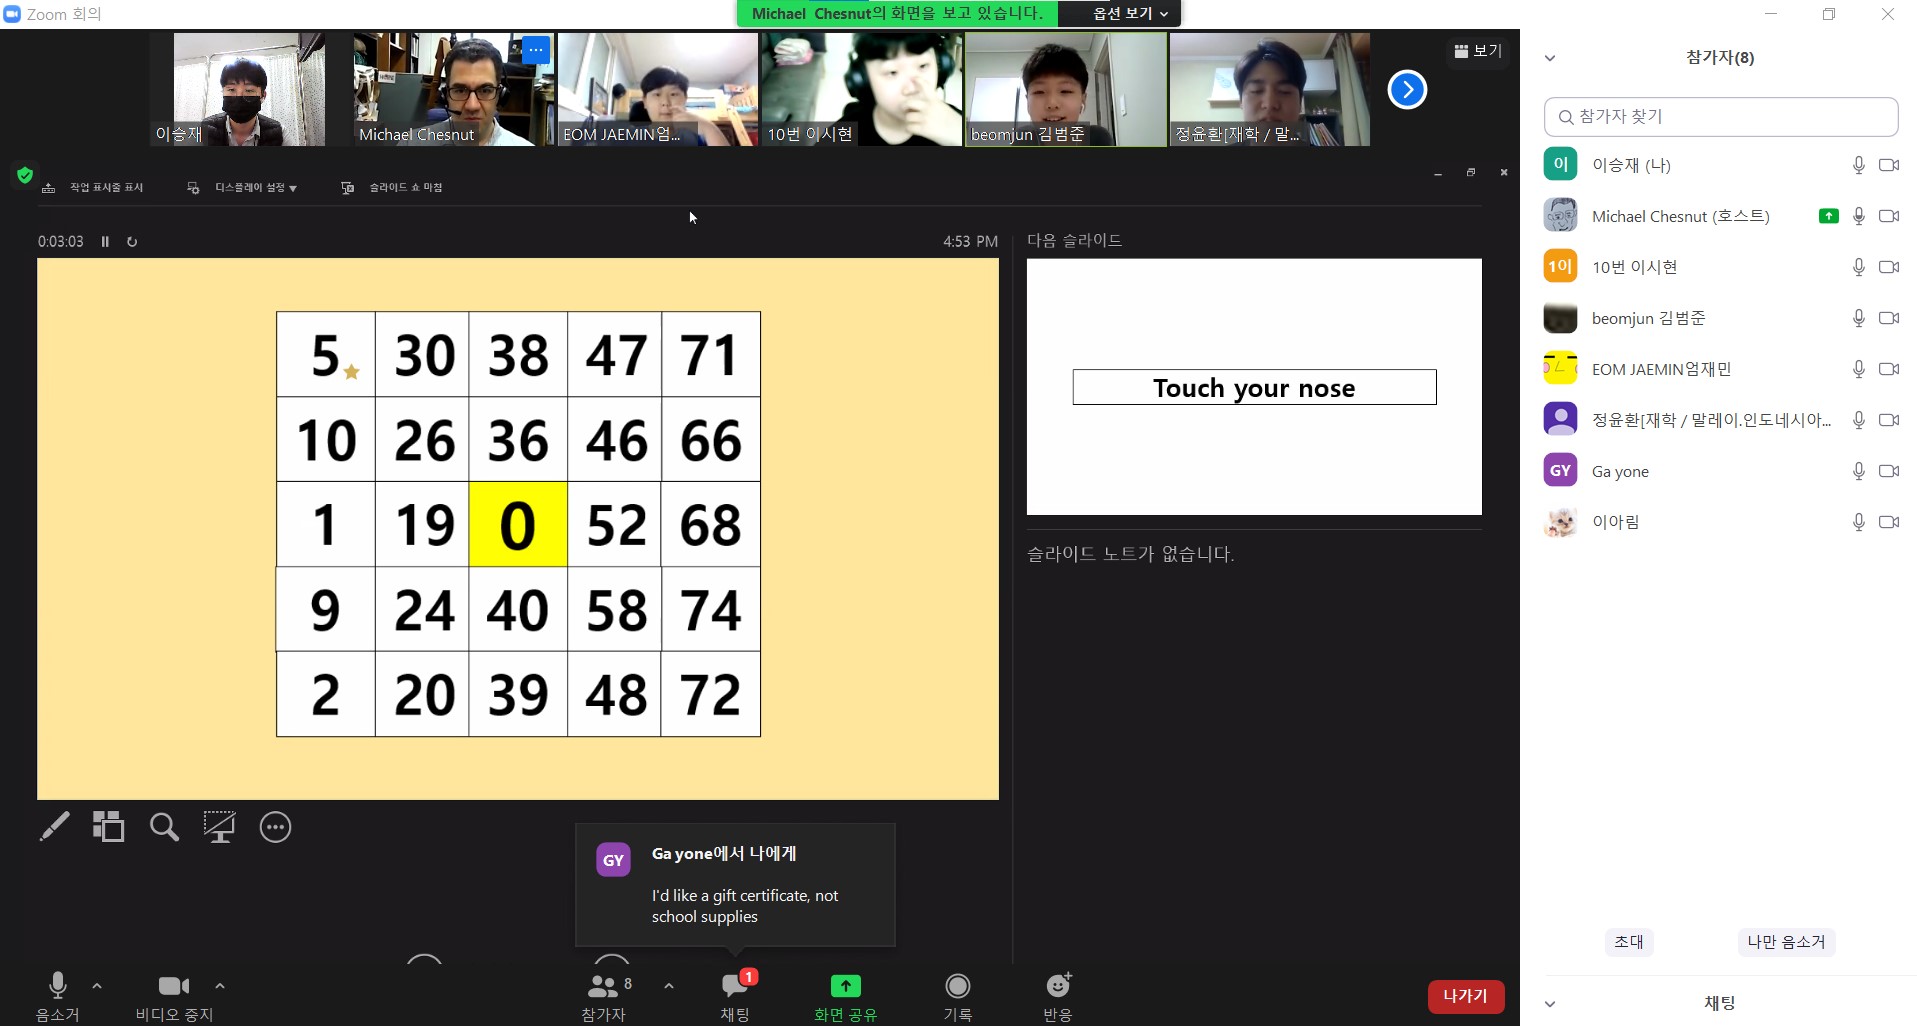1917x1026 pixels.
Task: Click the record button icon
Action: pyautogui.click(x=958, y=986)
